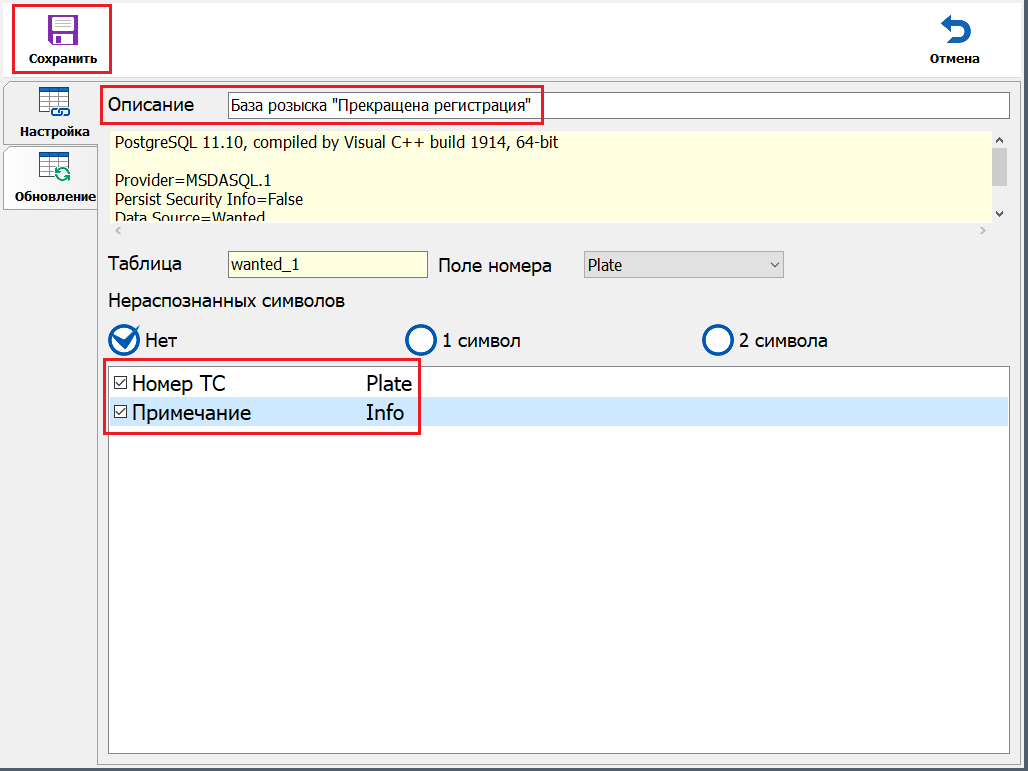Switch to the Обновление tab
The width and height of the screenshot is (1028, 771).
pos(54,177)
